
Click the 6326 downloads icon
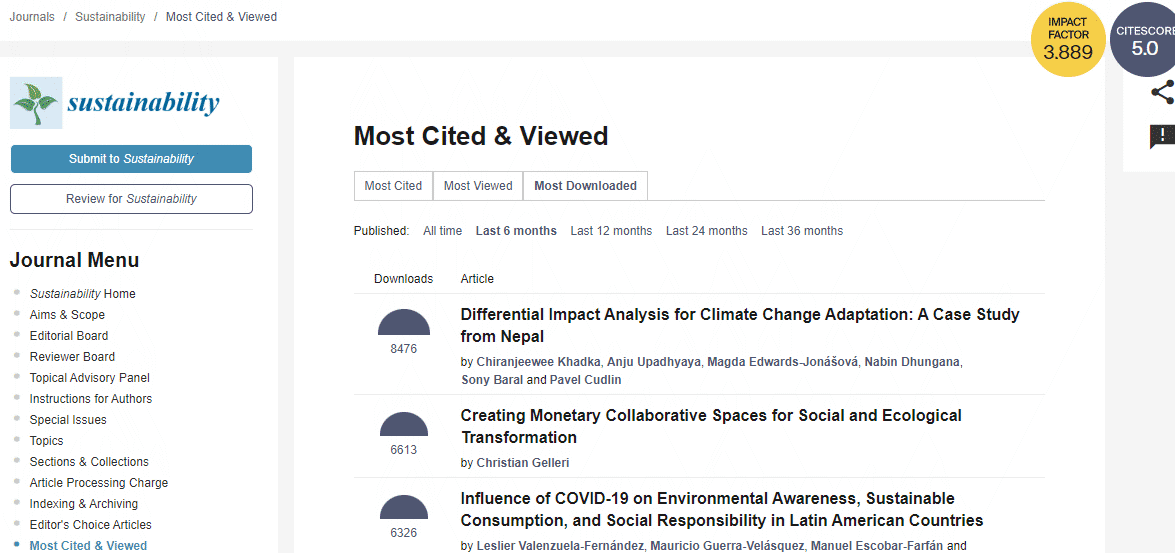click(x=404, y=507)
